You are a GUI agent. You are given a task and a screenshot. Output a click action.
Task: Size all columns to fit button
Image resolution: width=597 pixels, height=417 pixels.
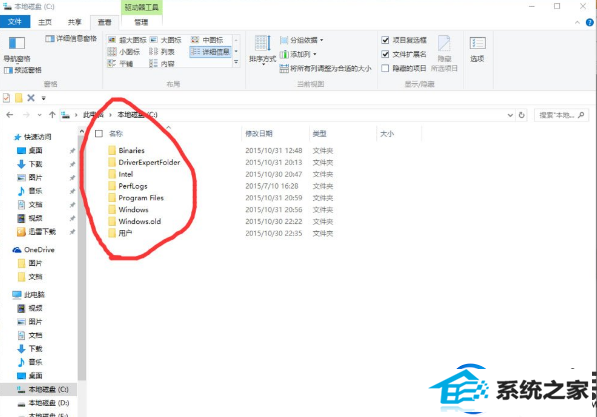coord(326,69)
